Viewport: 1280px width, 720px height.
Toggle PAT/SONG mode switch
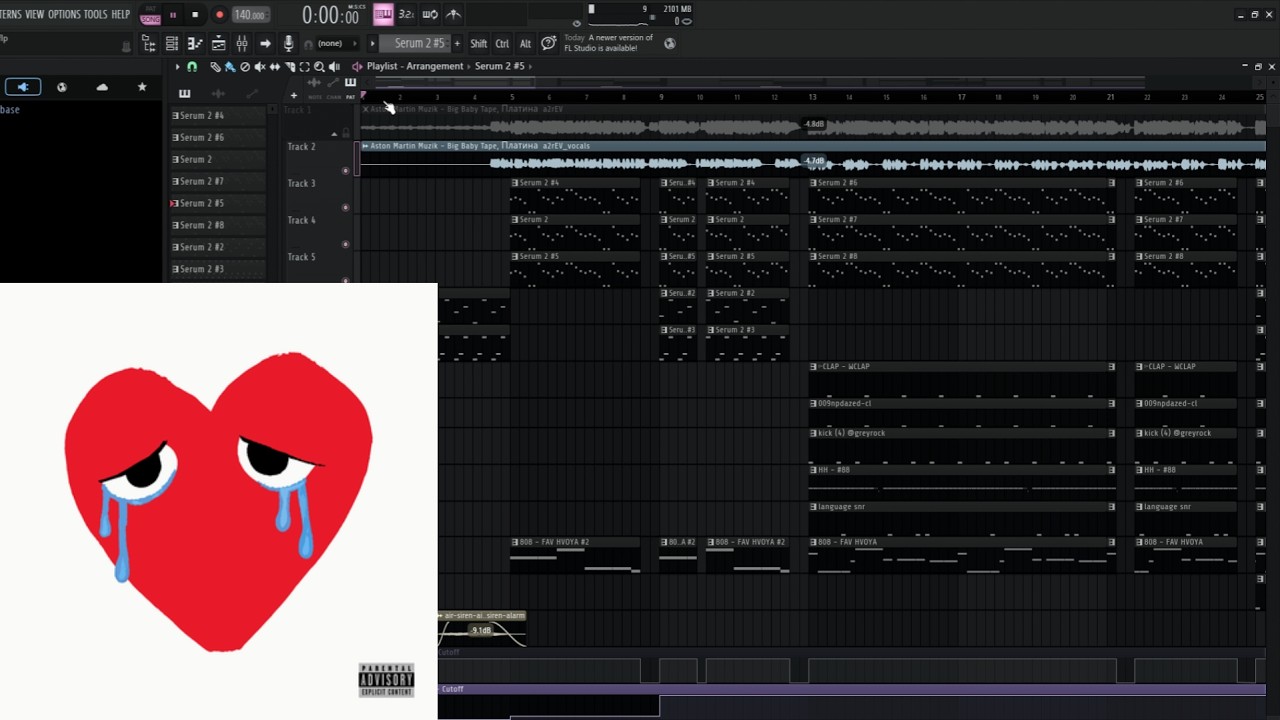[x=150, y=15]
